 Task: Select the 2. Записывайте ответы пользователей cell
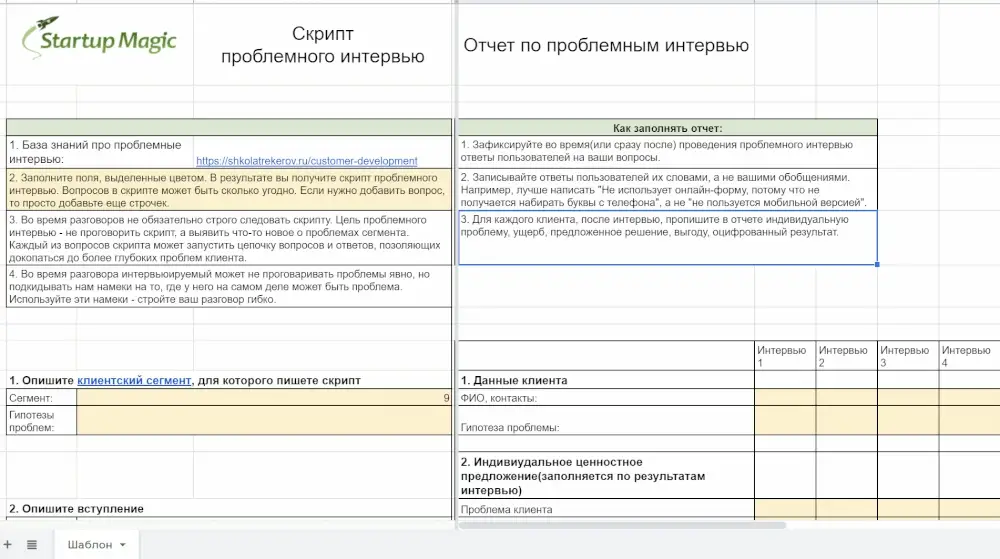(x=668, y=190)
